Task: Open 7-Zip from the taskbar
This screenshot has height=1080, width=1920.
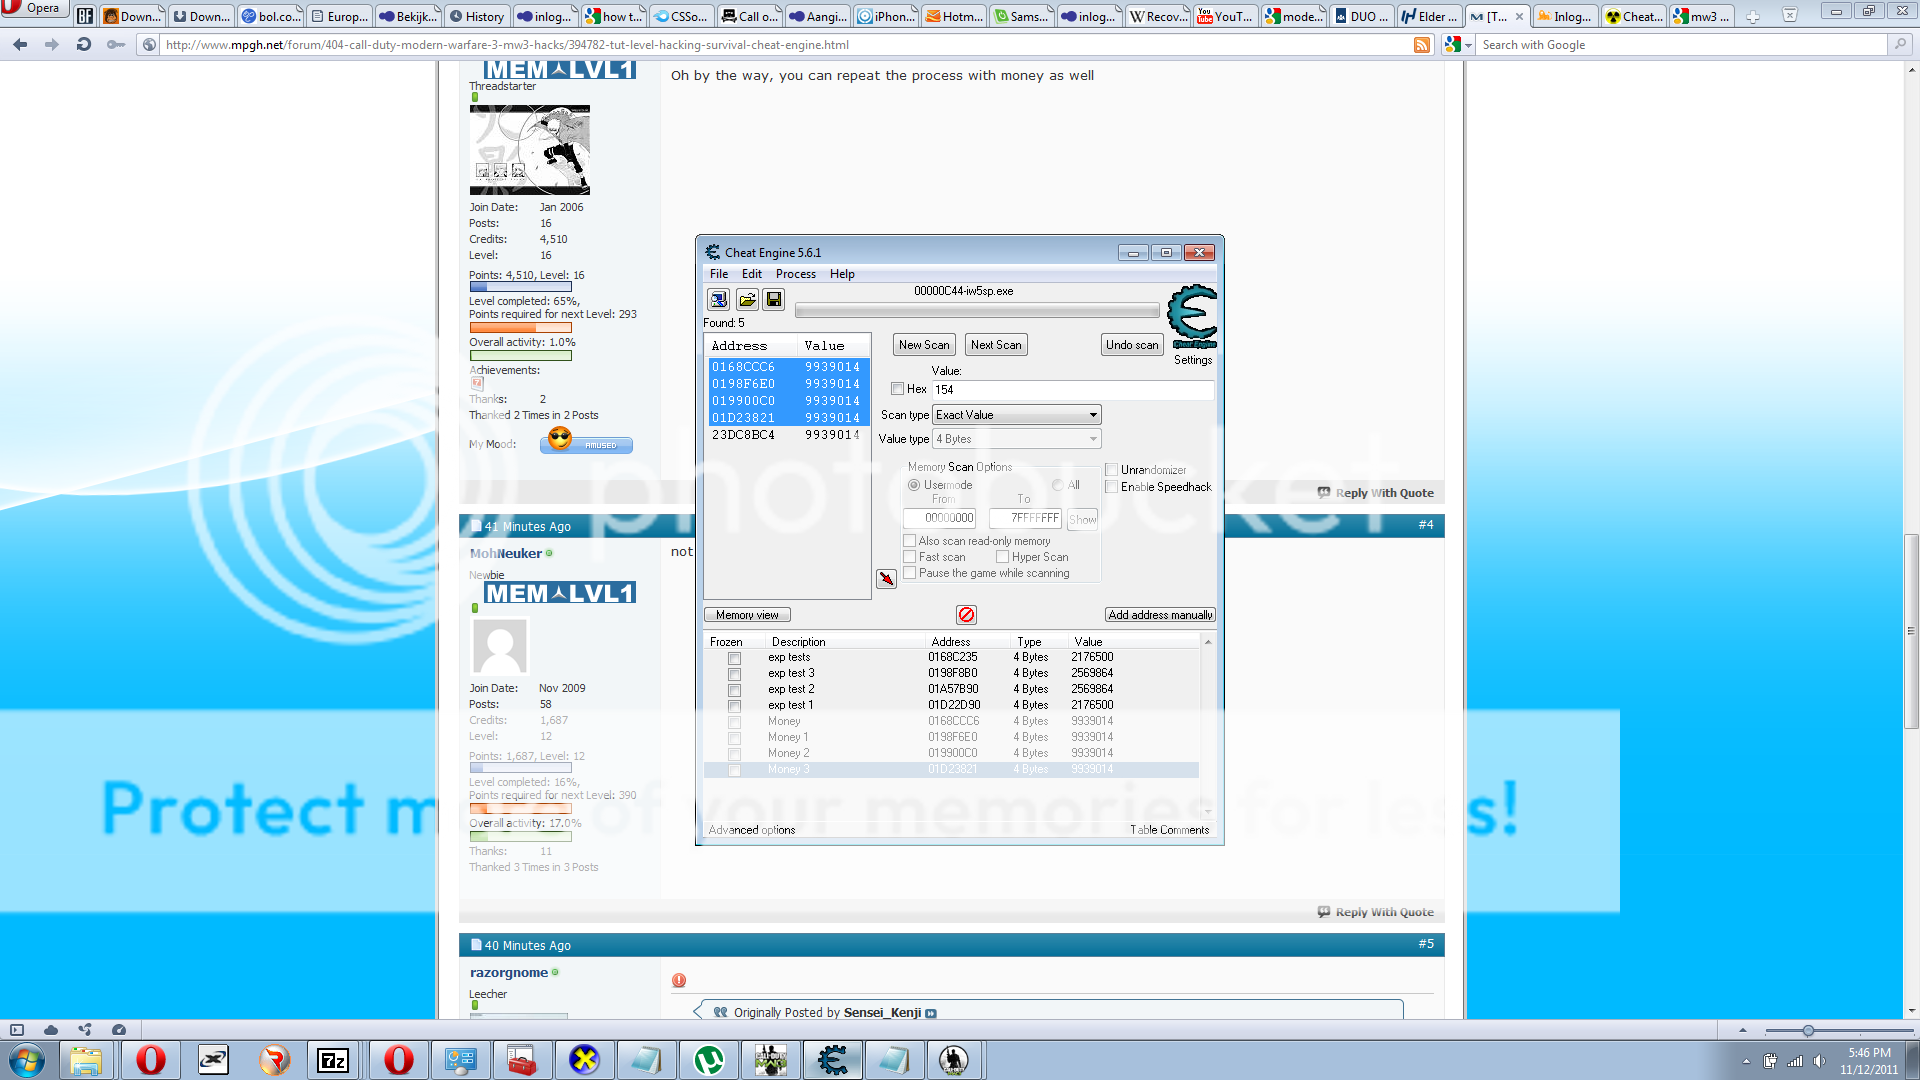Action: [x=332, y=1060]
